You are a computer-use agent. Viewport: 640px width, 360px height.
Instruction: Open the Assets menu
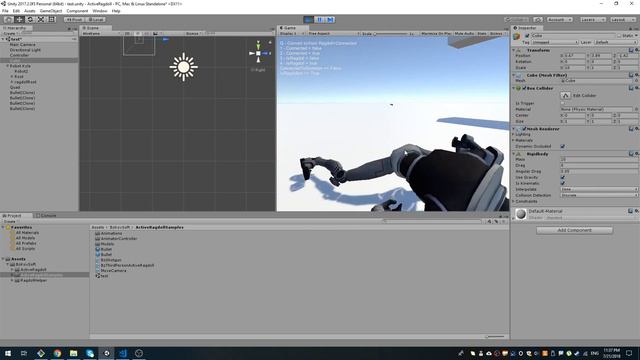29,11
